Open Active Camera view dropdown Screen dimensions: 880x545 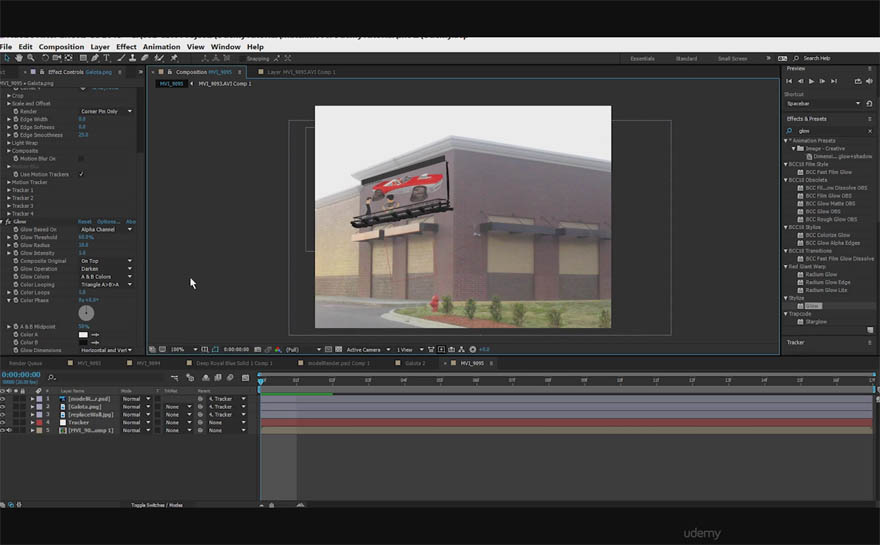(x=368, y=349)
